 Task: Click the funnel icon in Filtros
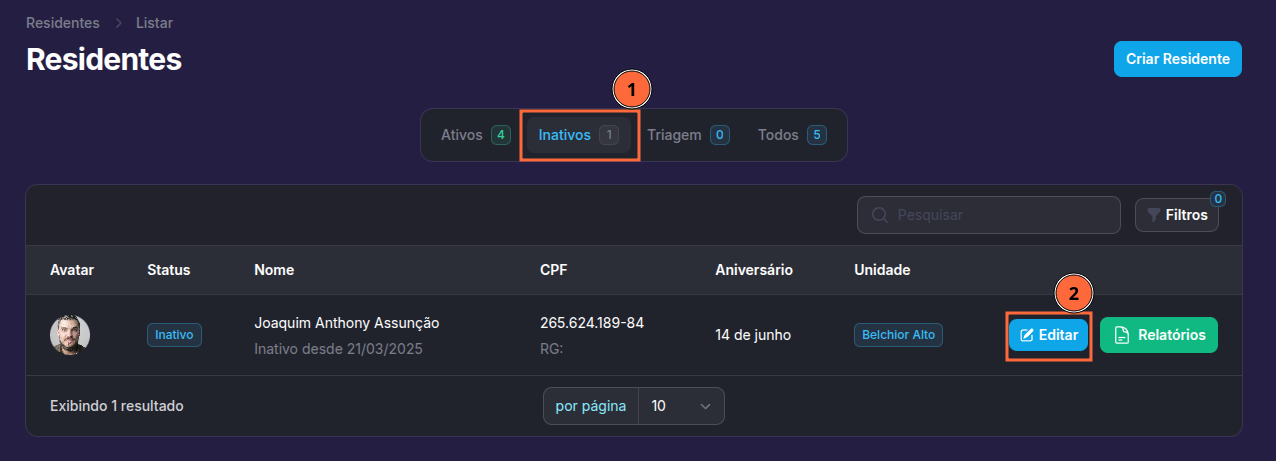pyautogui.click(x=1154, y=215)
